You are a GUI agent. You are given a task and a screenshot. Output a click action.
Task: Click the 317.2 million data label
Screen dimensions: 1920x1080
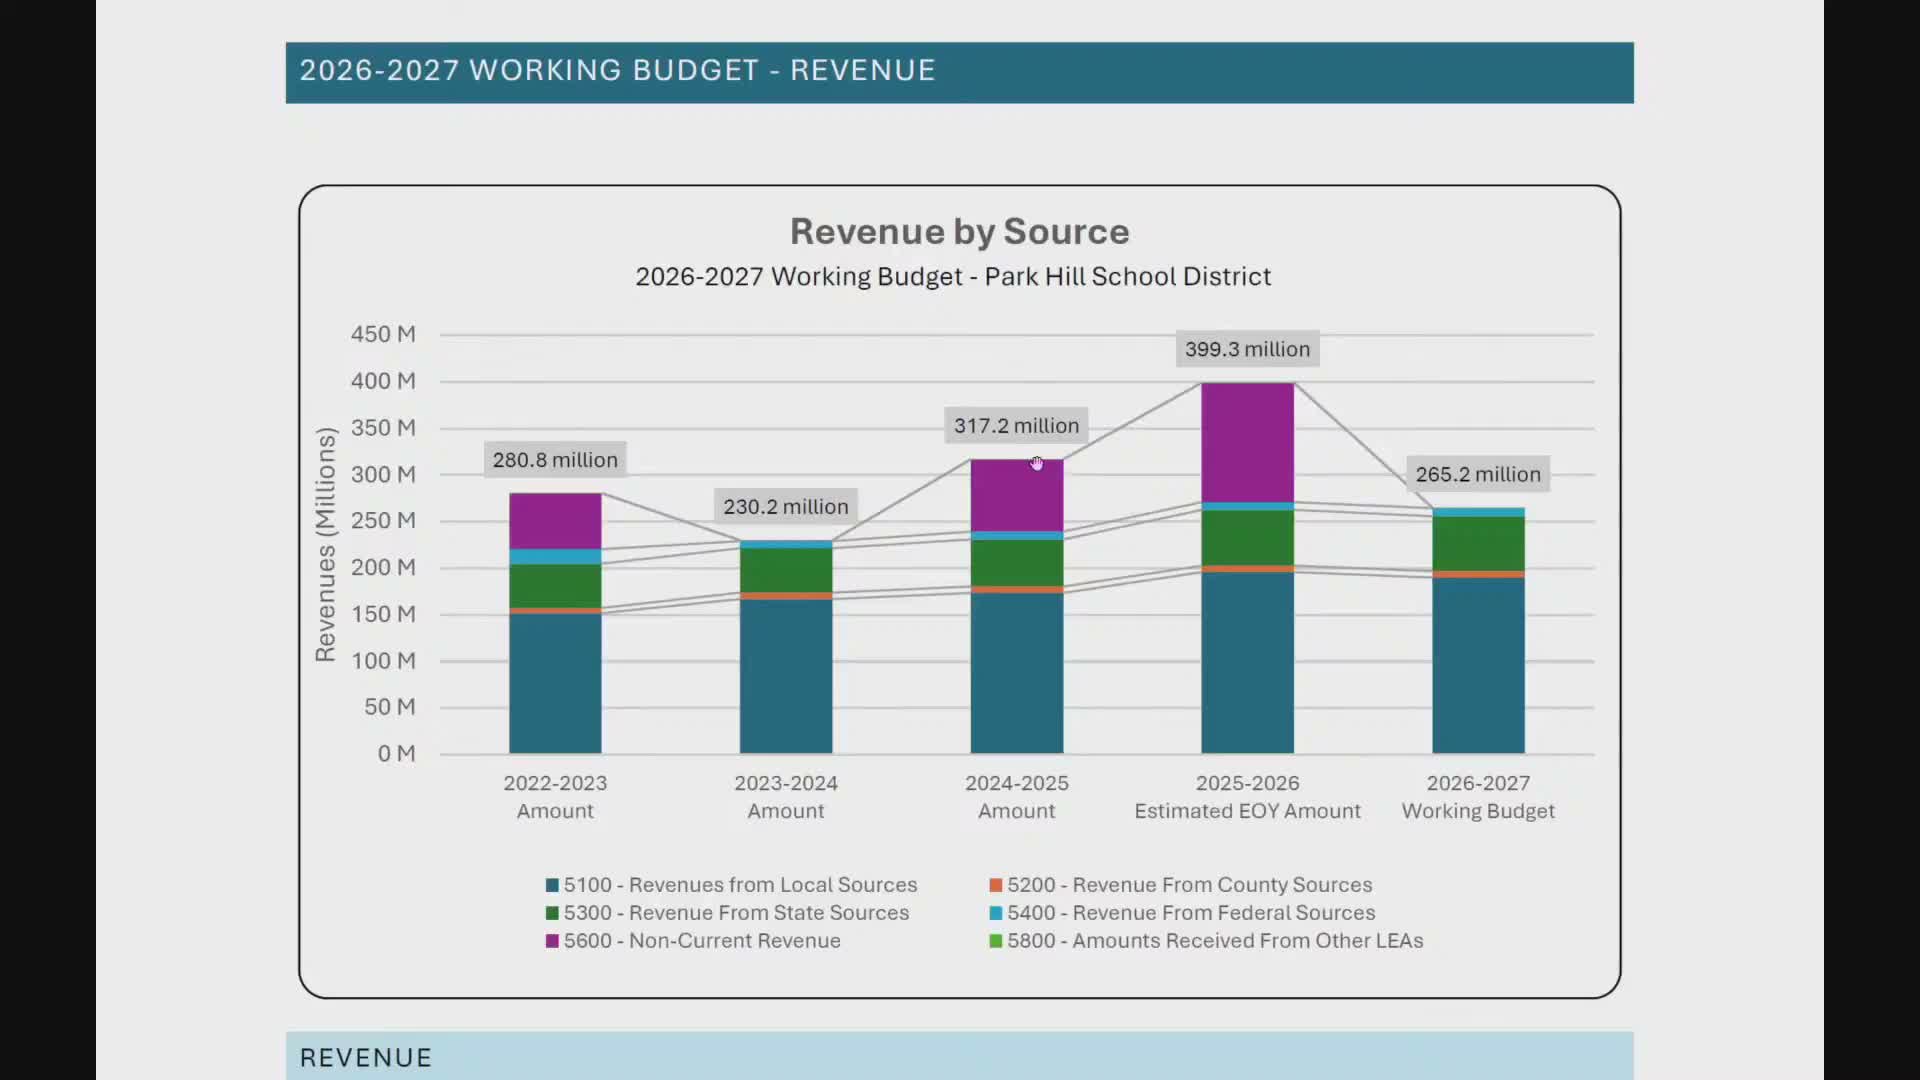coord(1016,426)
